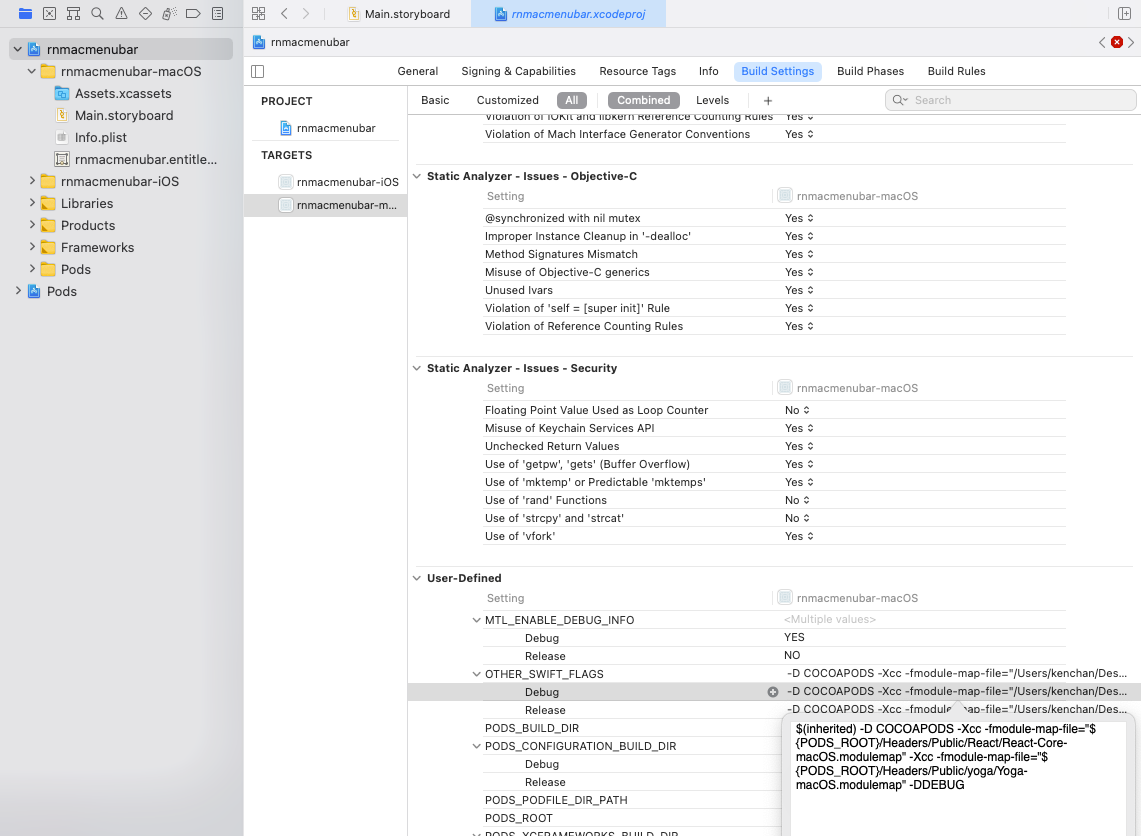Open the Build Phases tab
Image resolution: width=1141 pixels, height=836 pixels.
[x=870, y=71]
